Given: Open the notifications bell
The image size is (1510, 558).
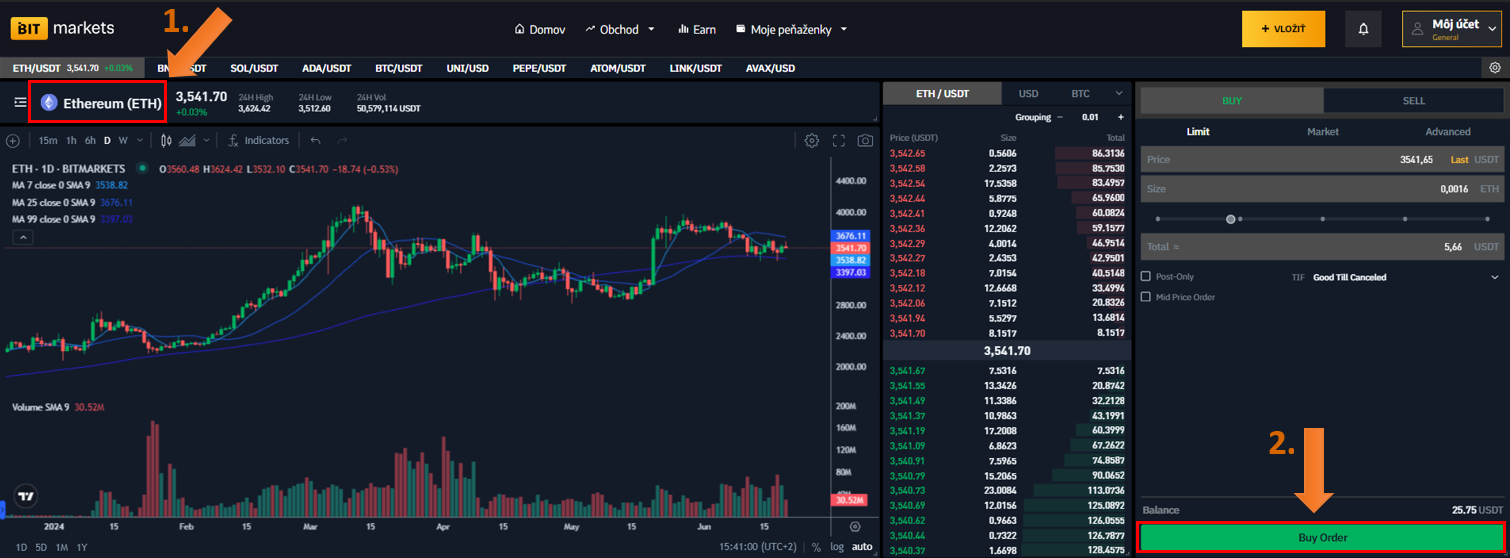Looking at the screenshot, I should [x=1363, y=29].
